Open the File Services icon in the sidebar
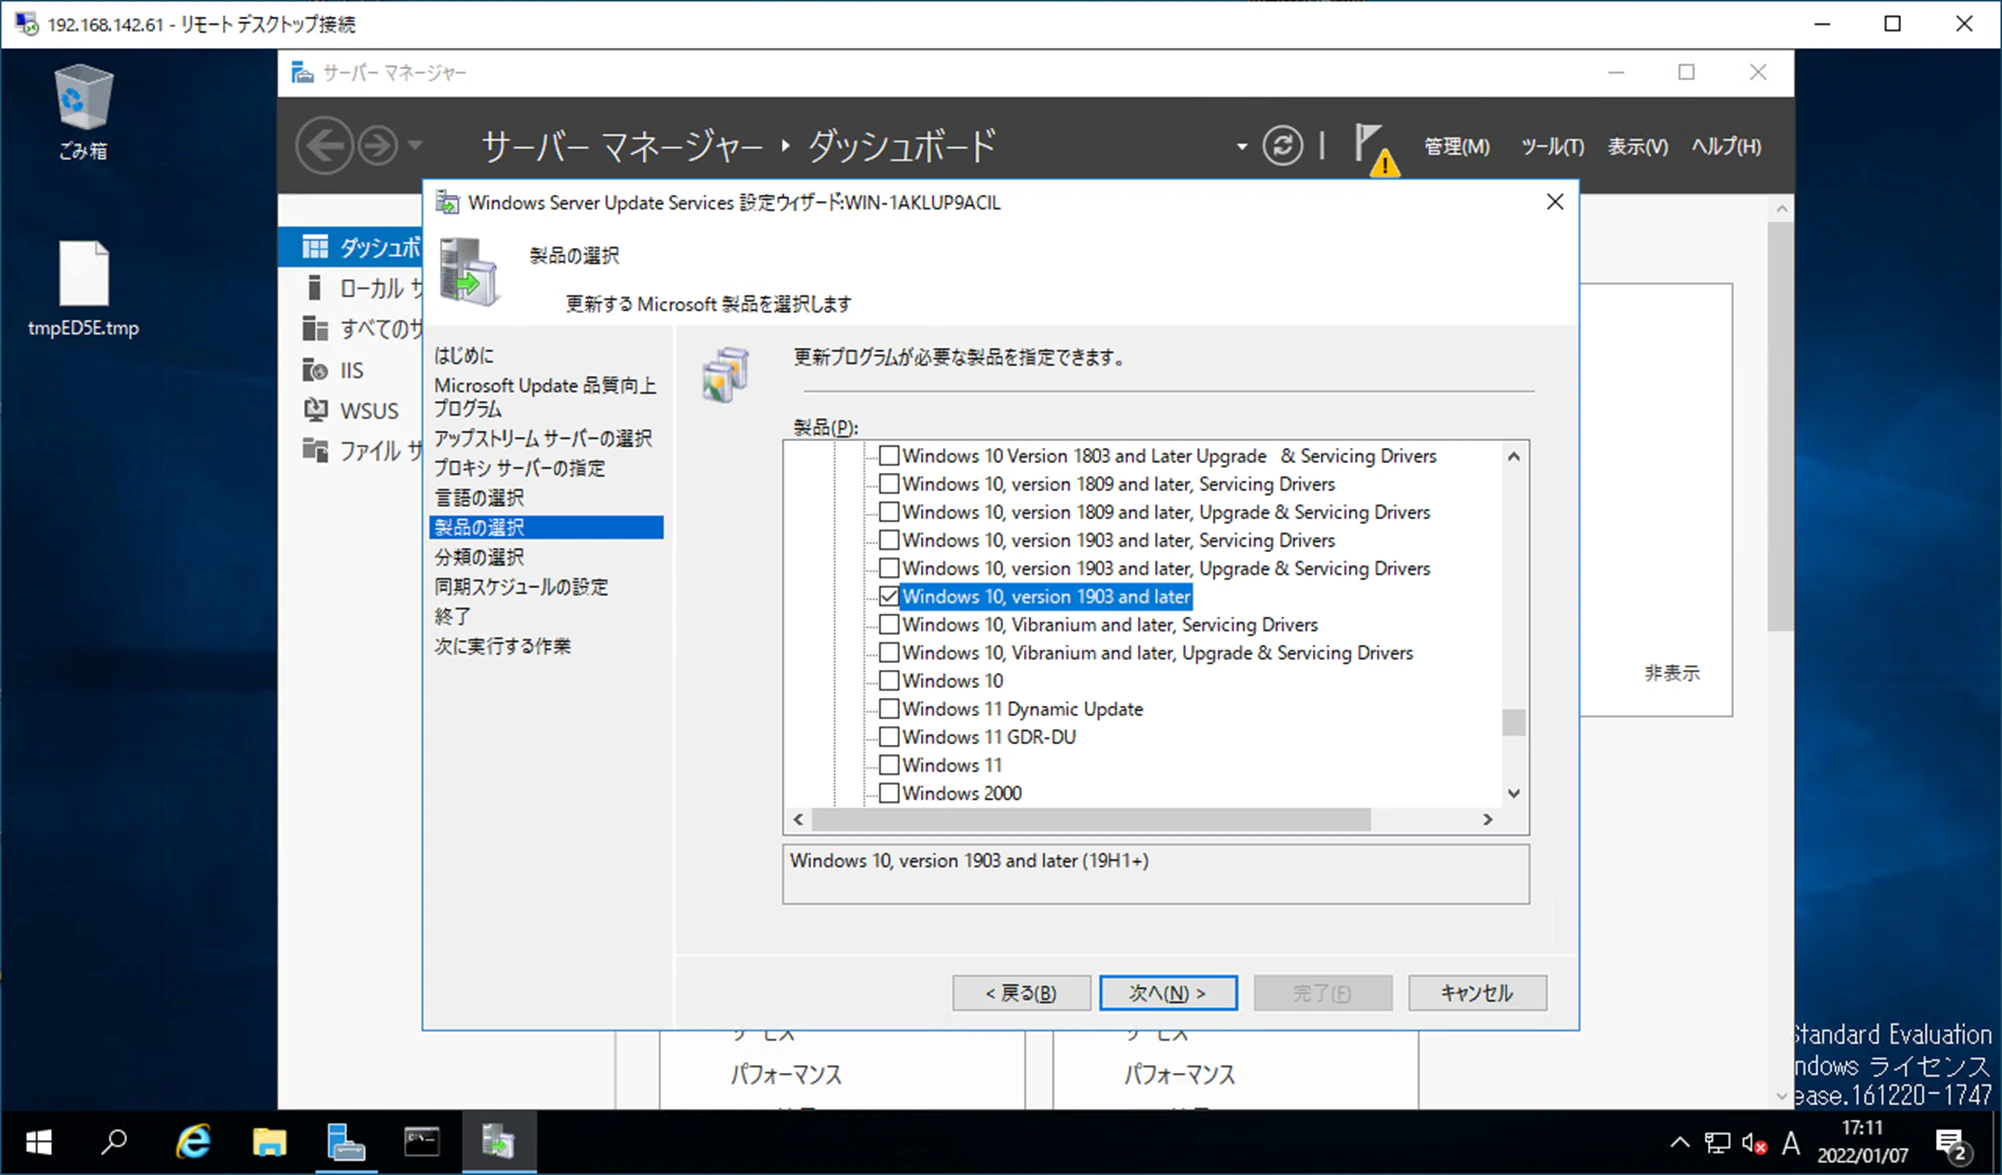 pyautogui.click(x=315, y=451)
